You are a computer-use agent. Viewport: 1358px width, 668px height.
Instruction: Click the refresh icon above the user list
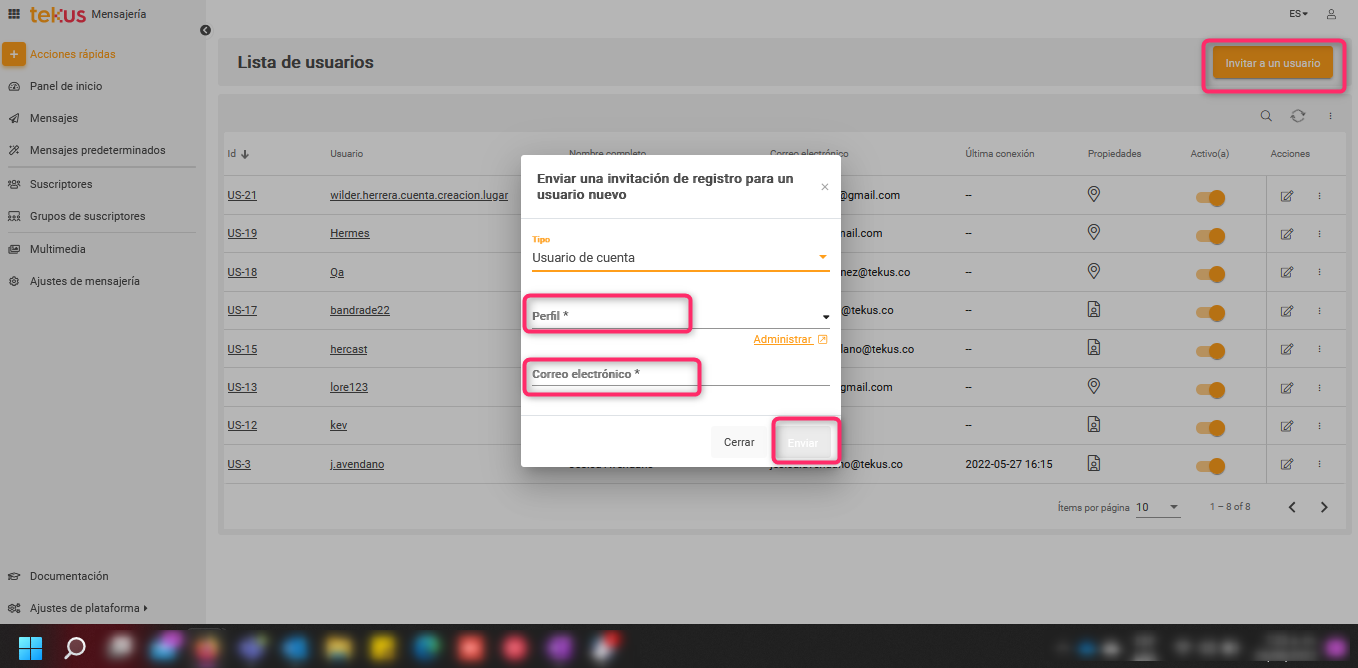pos(1297,116)
